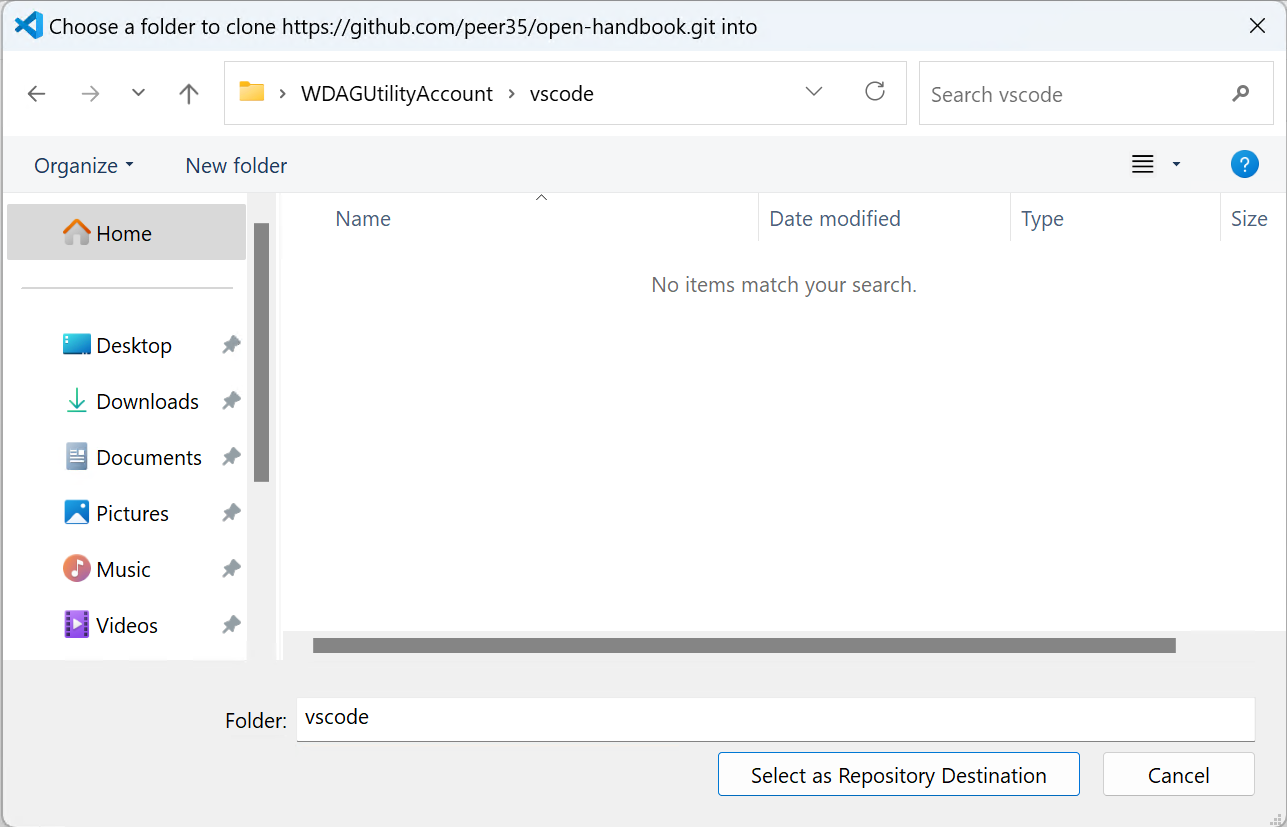This screenshot has height=827, width=1287.
Task: Click the folder icon in address bar
Action: click(251, 93)
